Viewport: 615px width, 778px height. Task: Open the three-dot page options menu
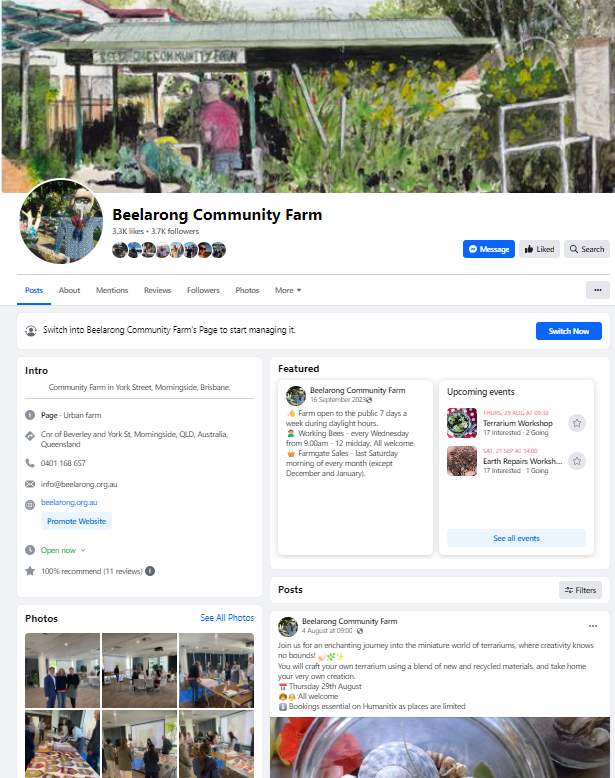click(x=598, y=290)
